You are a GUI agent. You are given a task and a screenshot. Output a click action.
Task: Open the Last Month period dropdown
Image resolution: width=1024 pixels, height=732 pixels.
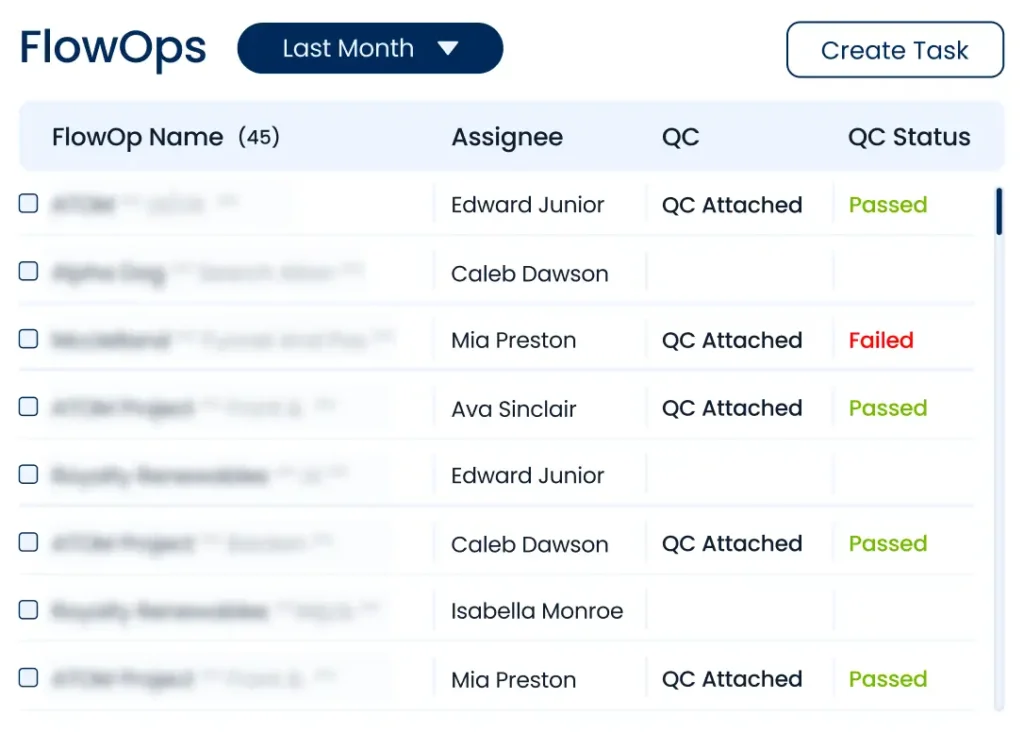click(x=369, y=49)
